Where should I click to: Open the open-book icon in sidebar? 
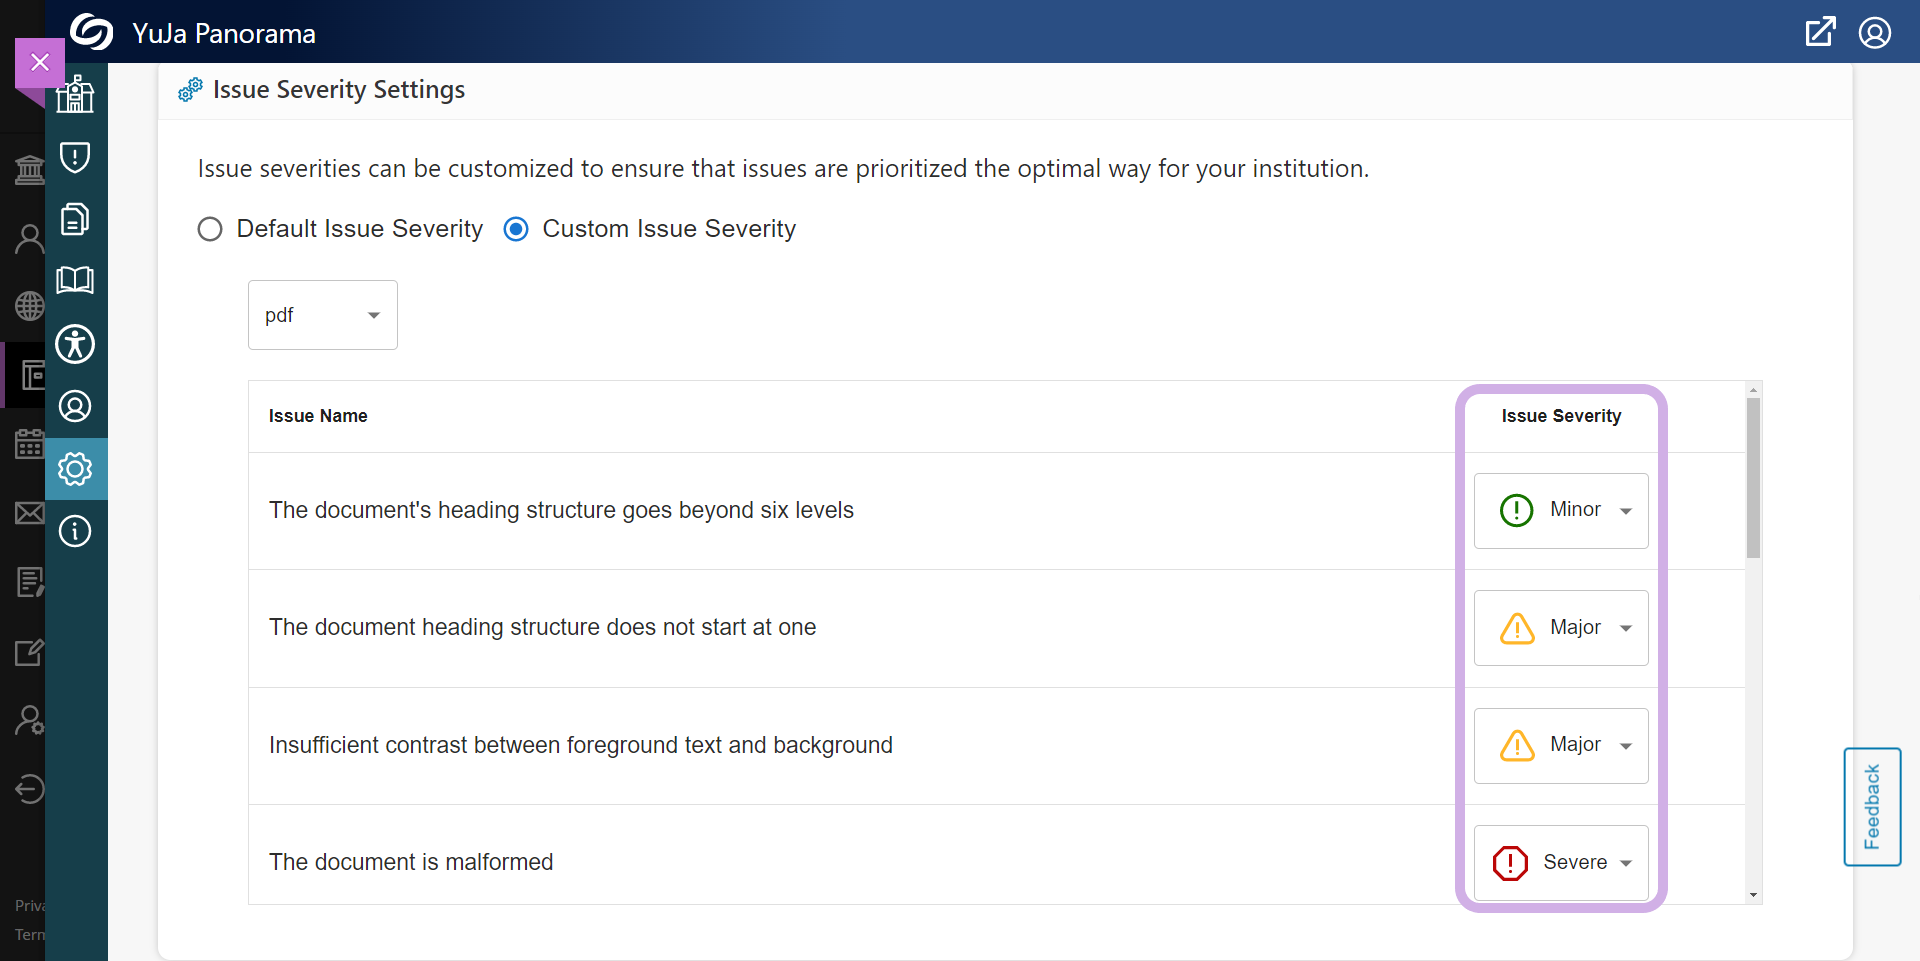tap(75, 280)
